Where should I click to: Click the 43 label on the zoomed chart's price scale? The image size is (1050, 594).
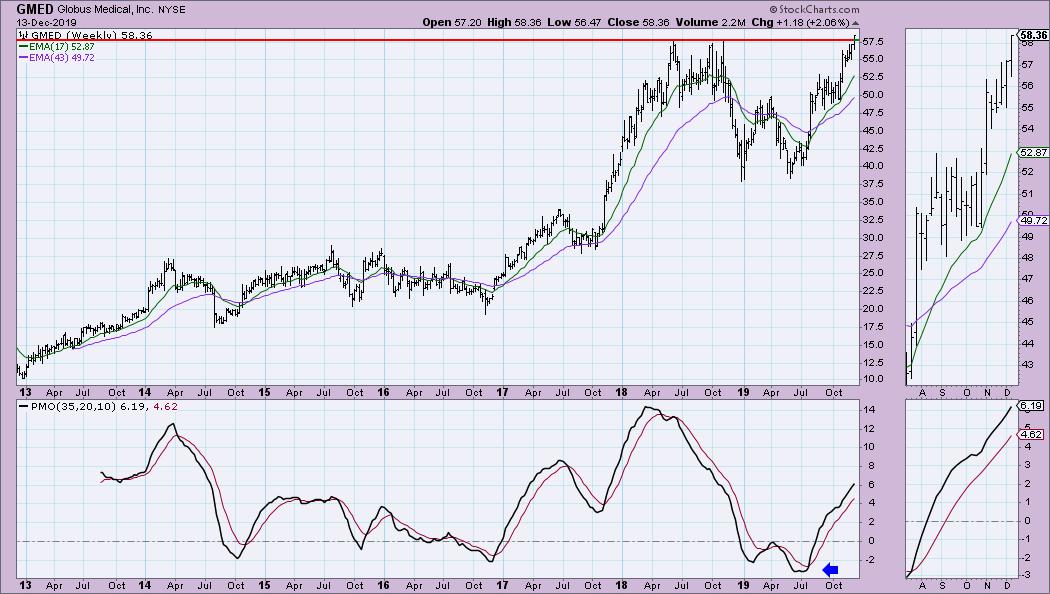click(x=1026, y=364)
